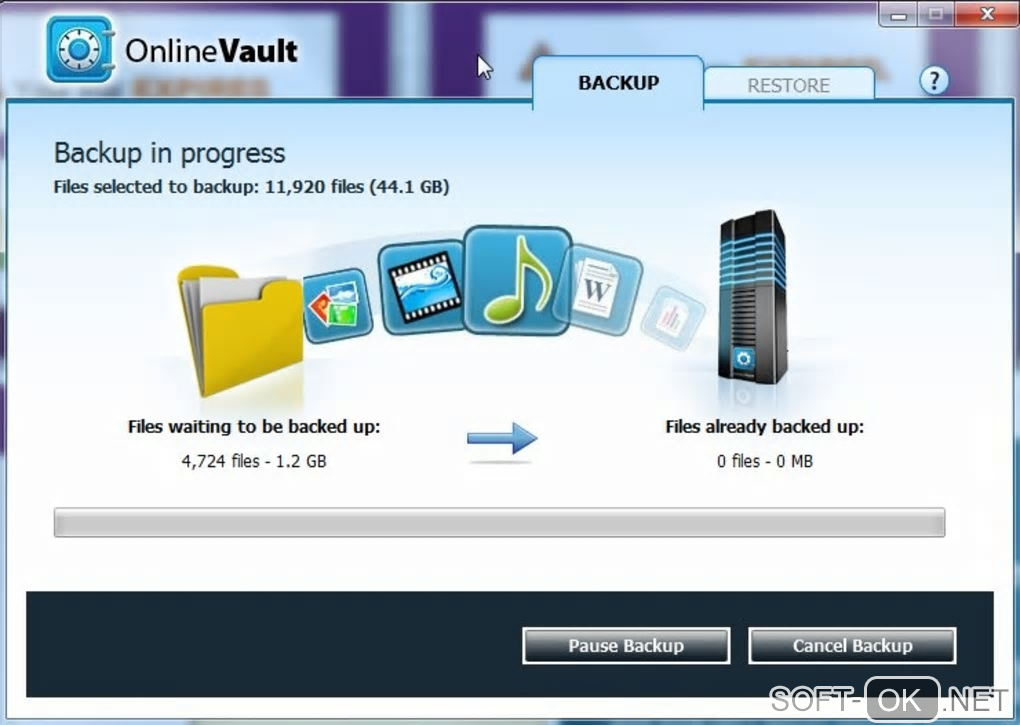Click the green music note tile

517,280
